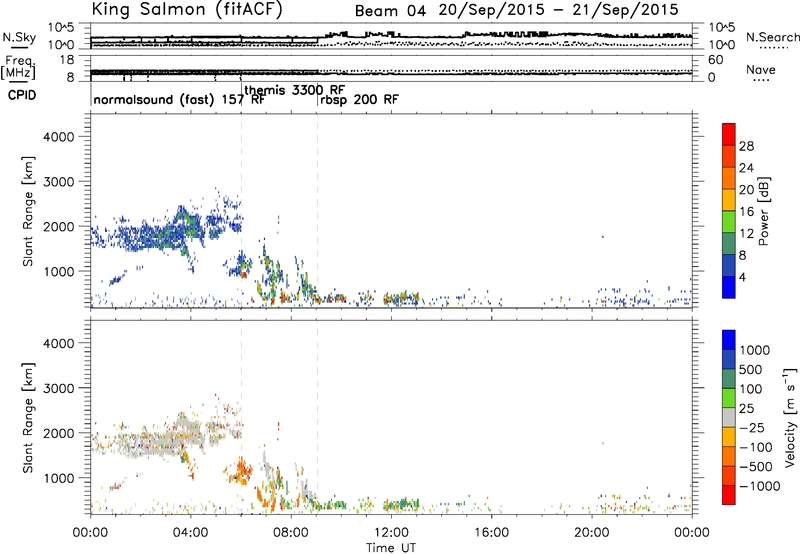Click the '16:00' time axis tick label
800x554 pixels.
tap(492, 533)
